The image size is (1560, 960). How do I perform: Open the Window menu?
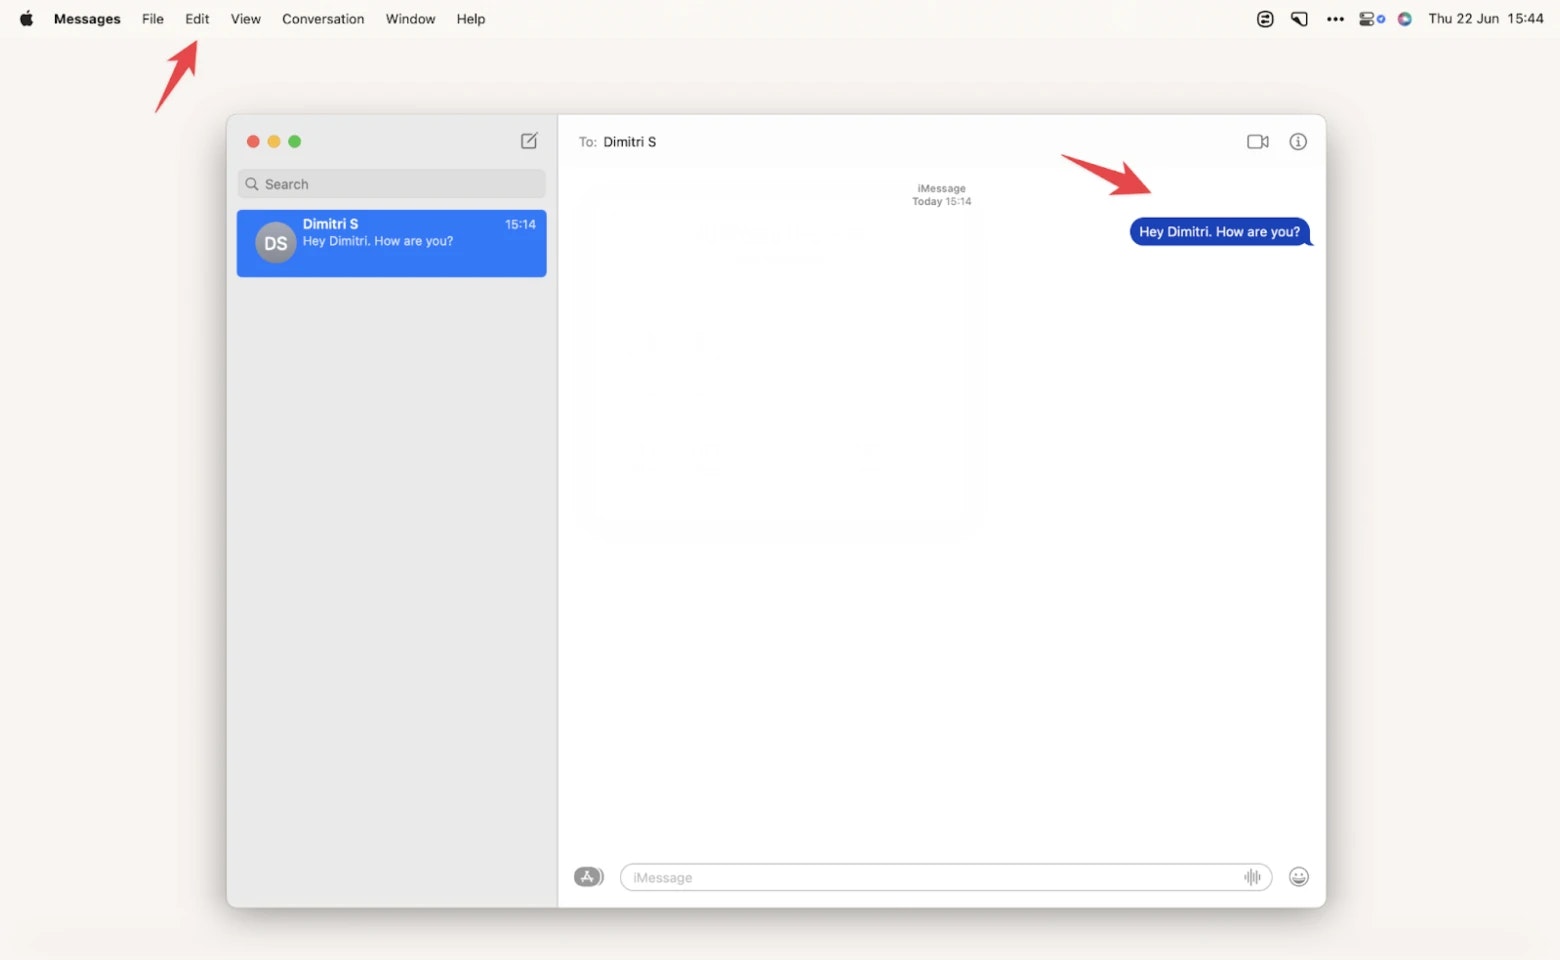[x=411, y=19]
